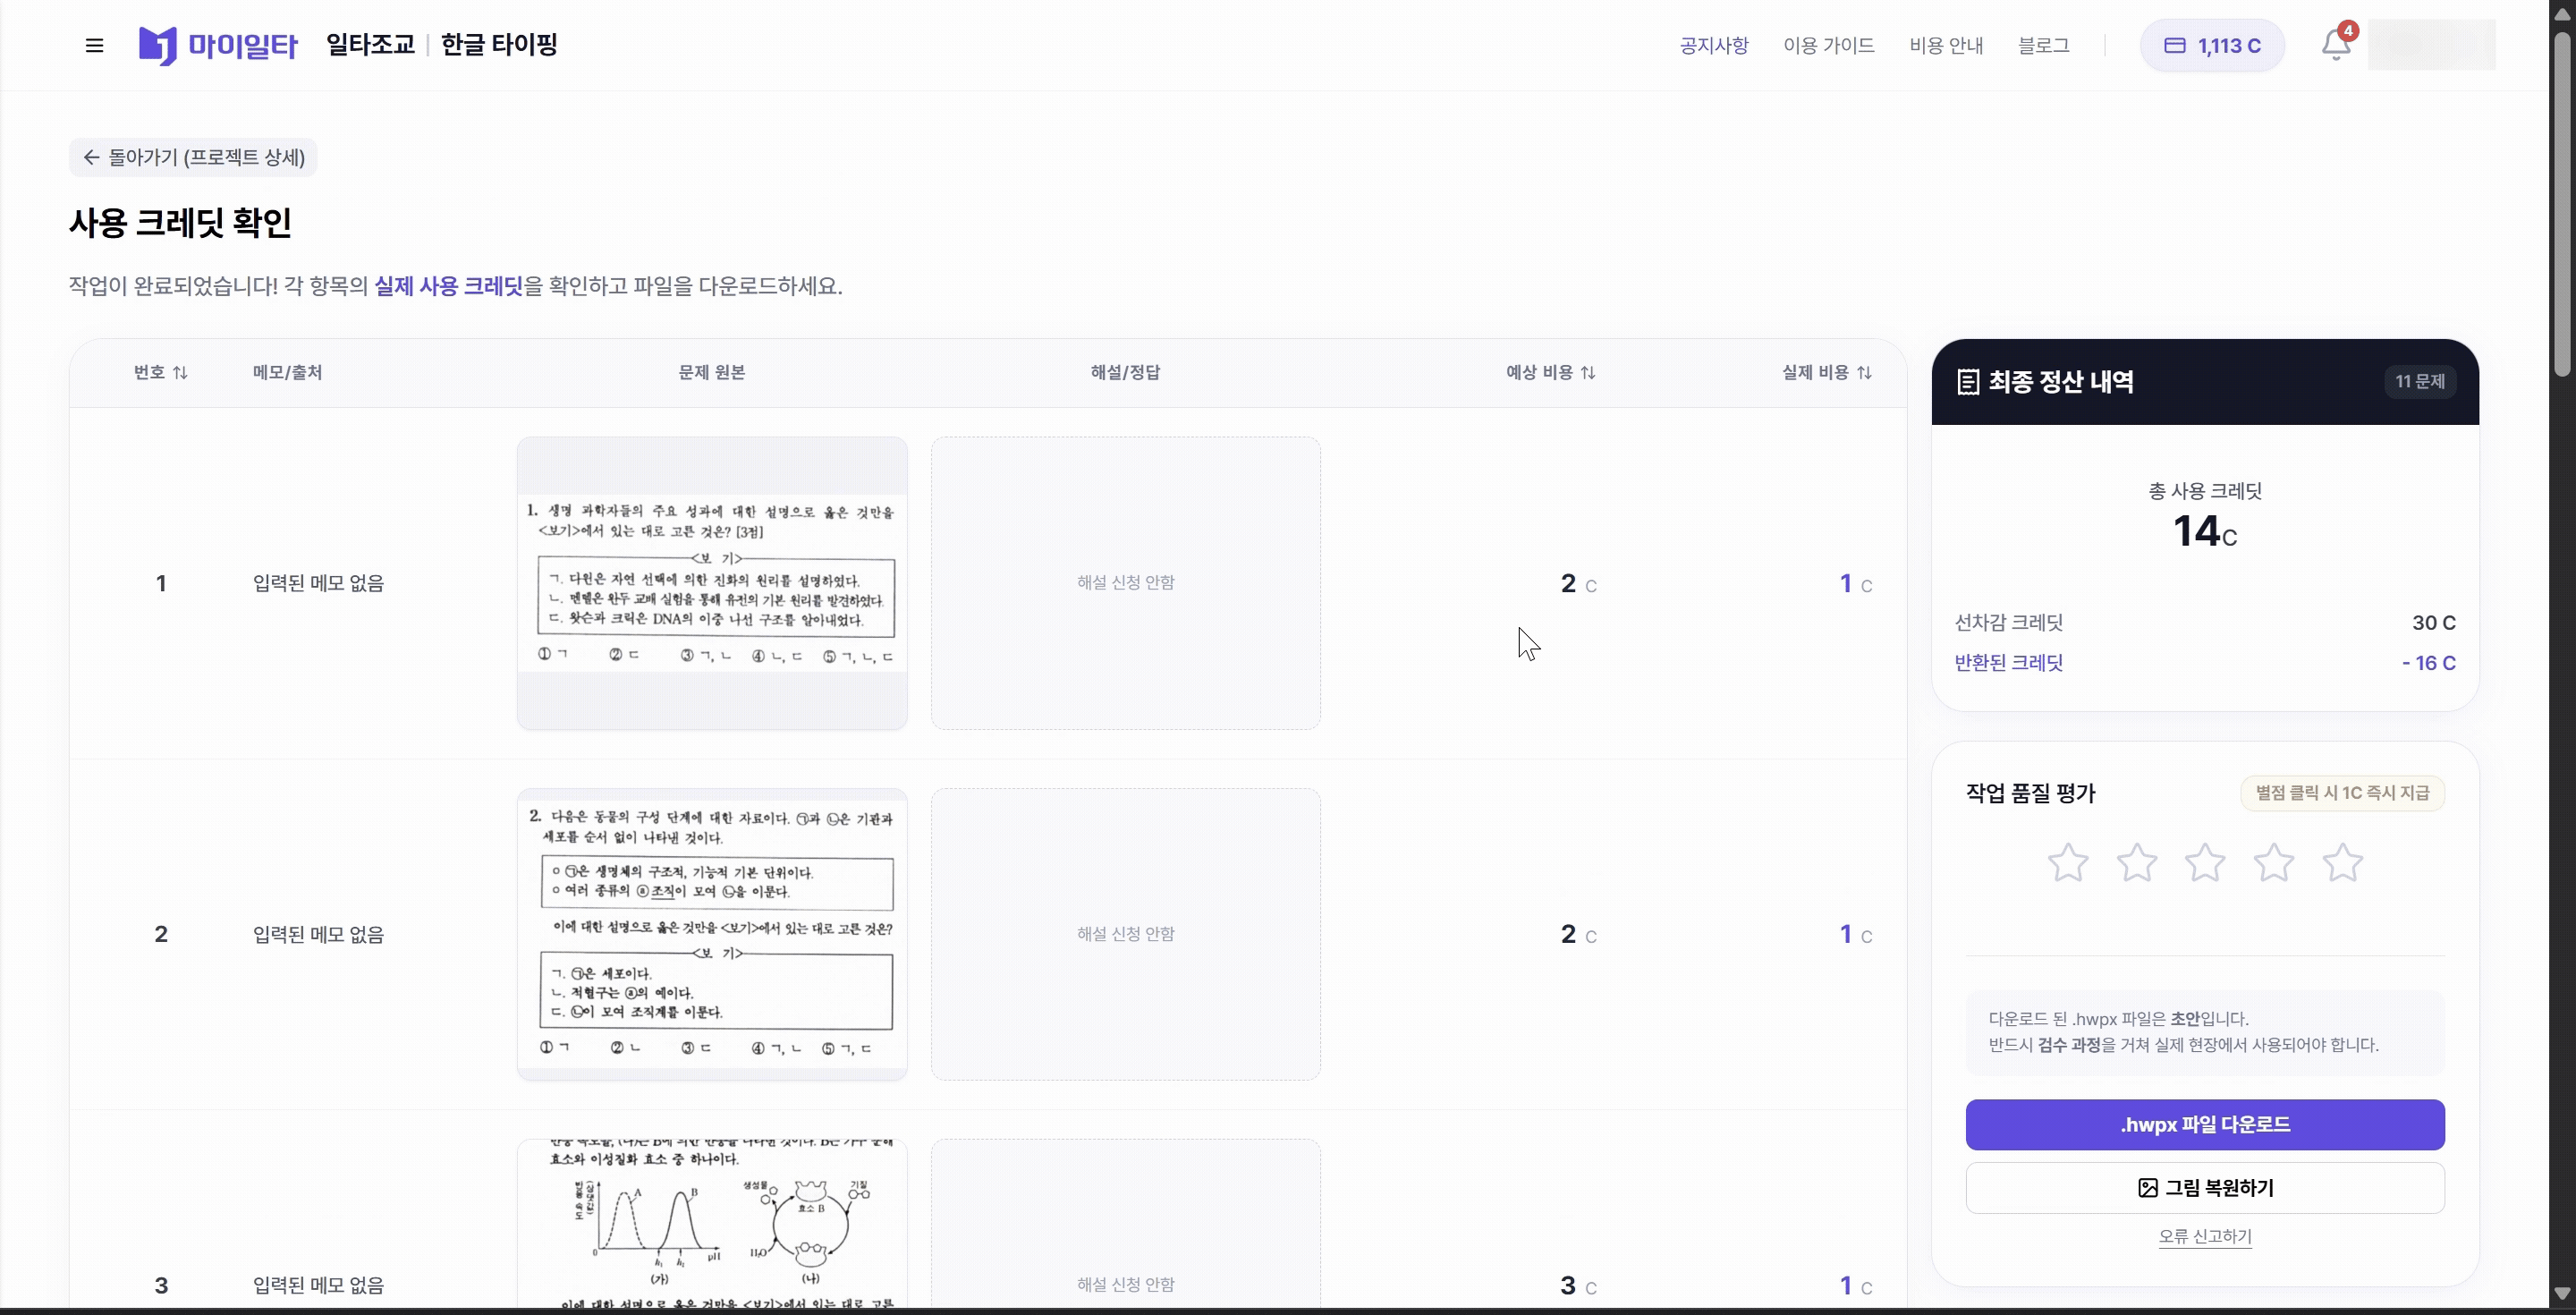
Task: Open the notification bell
Action: [x=2335, y=45]
